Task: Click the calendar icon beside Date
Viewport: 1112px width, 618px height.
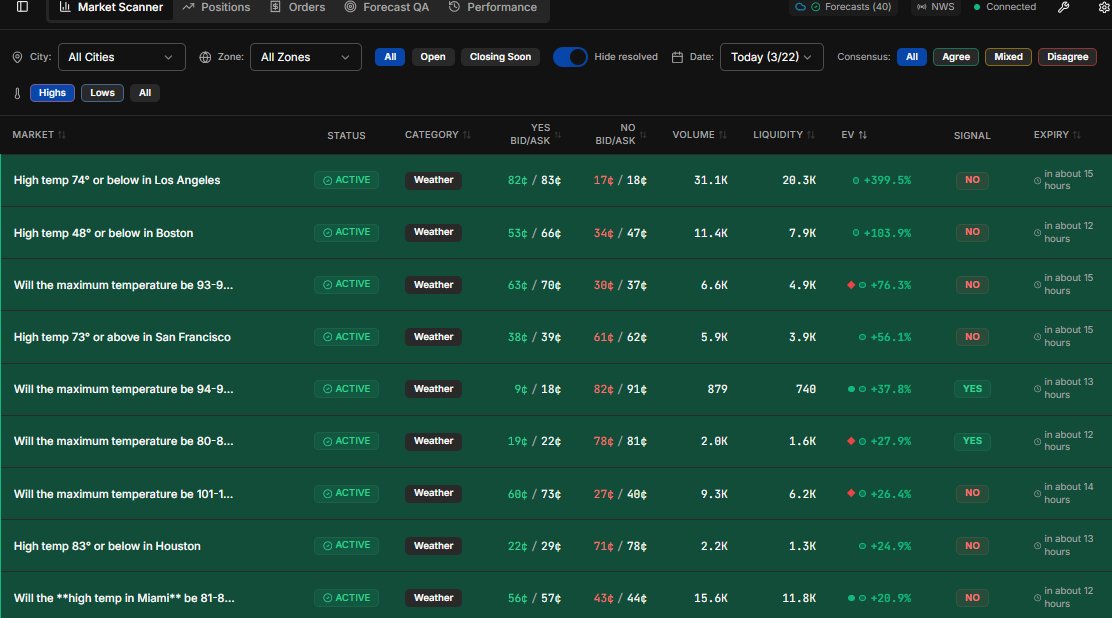Action: [677, 57]
